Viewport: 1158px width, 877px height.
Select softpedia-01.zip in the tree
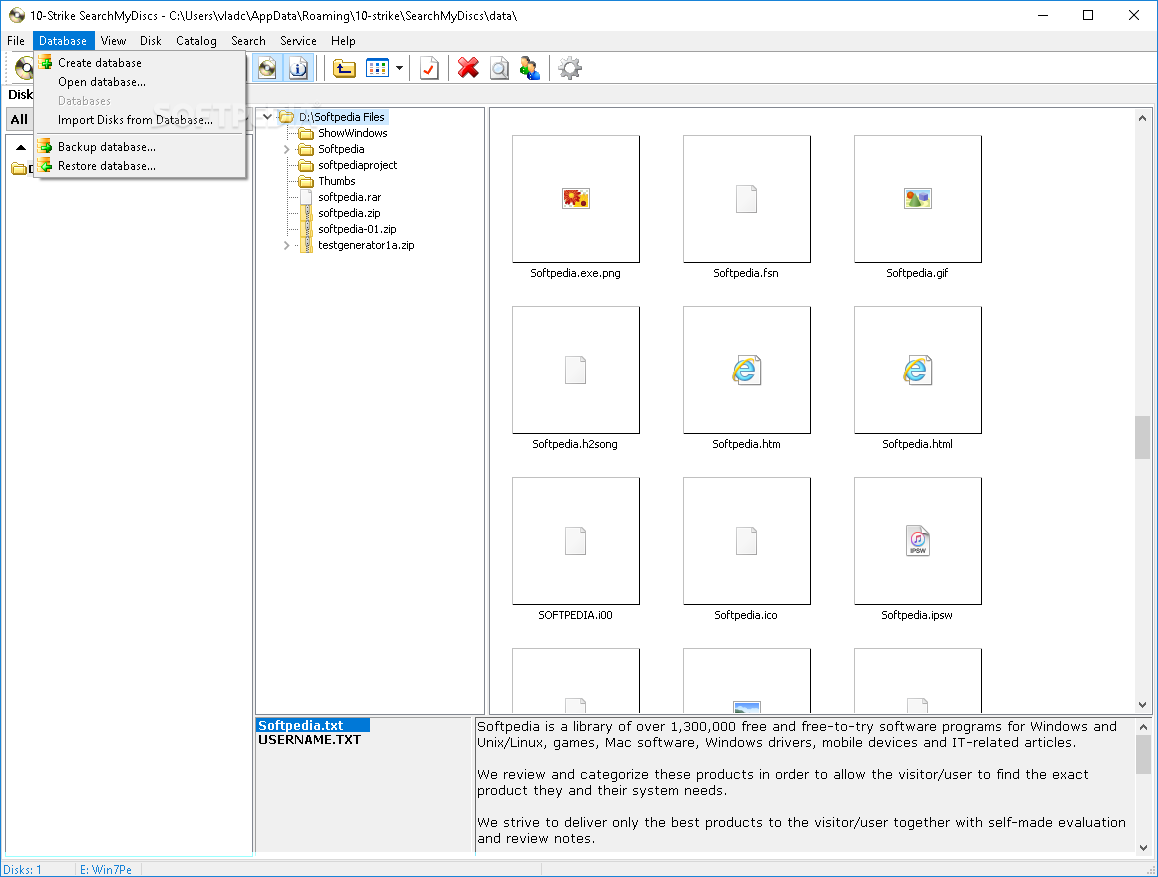click(357, 229)
